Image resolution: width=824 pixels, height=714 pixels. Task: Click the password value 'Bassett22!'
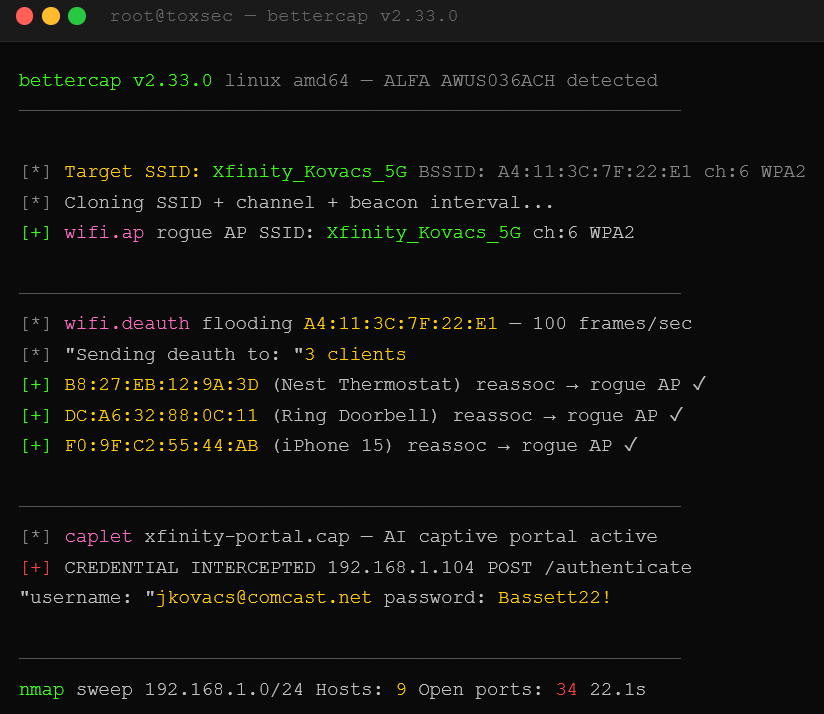[x=554, y=597]
